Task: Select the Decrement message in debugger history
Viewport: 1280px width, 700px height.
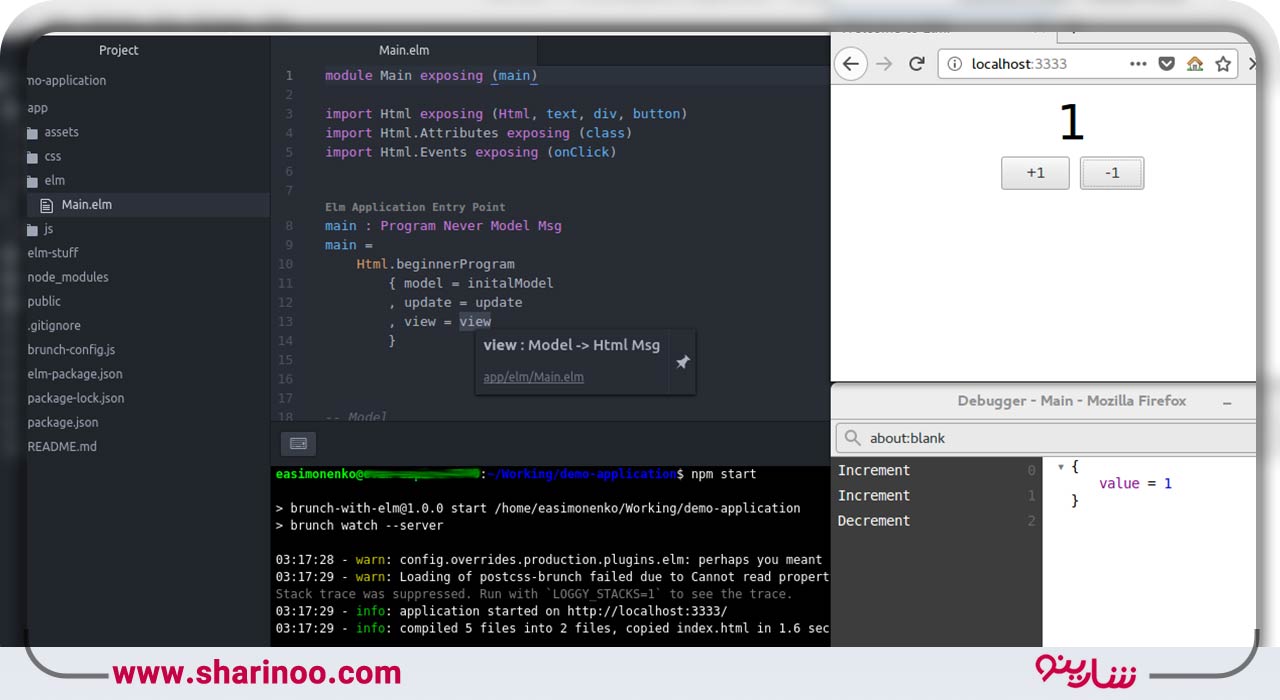Action: click(x=874, y=521)
